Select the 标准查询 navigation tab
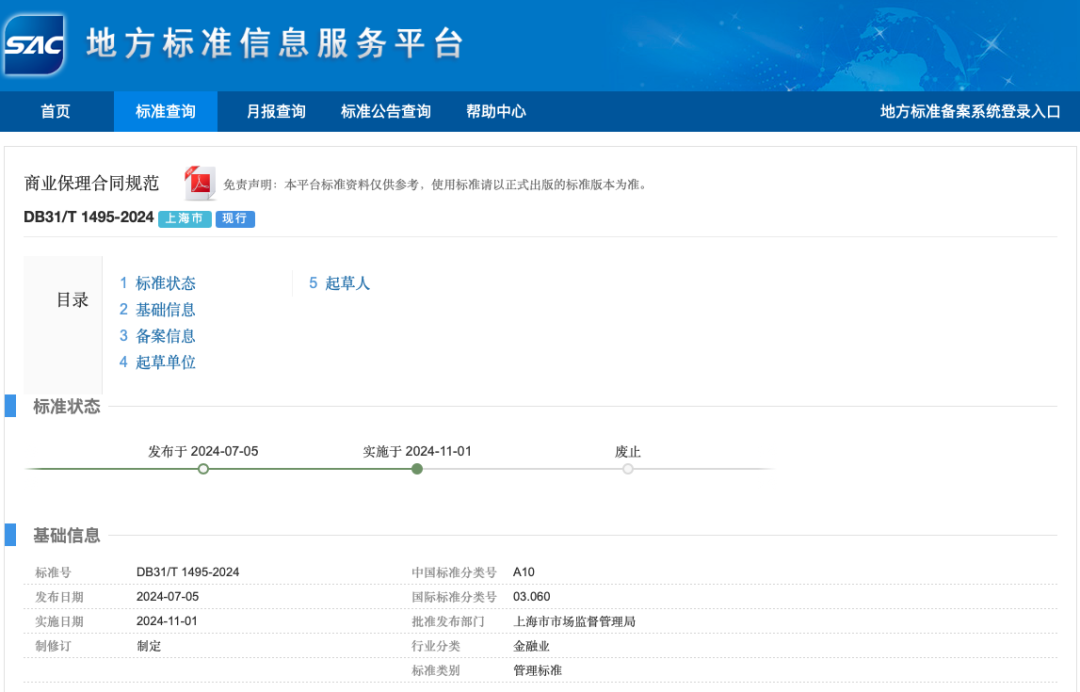This screenshot has height=692, width=1080. [165, 112]
